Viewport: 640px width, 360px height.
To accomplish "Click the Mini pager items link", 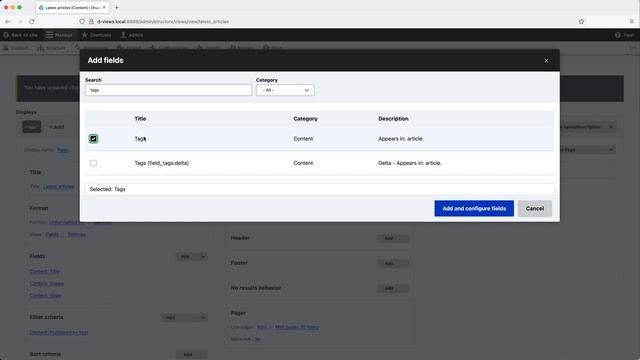I will (297, 327).
